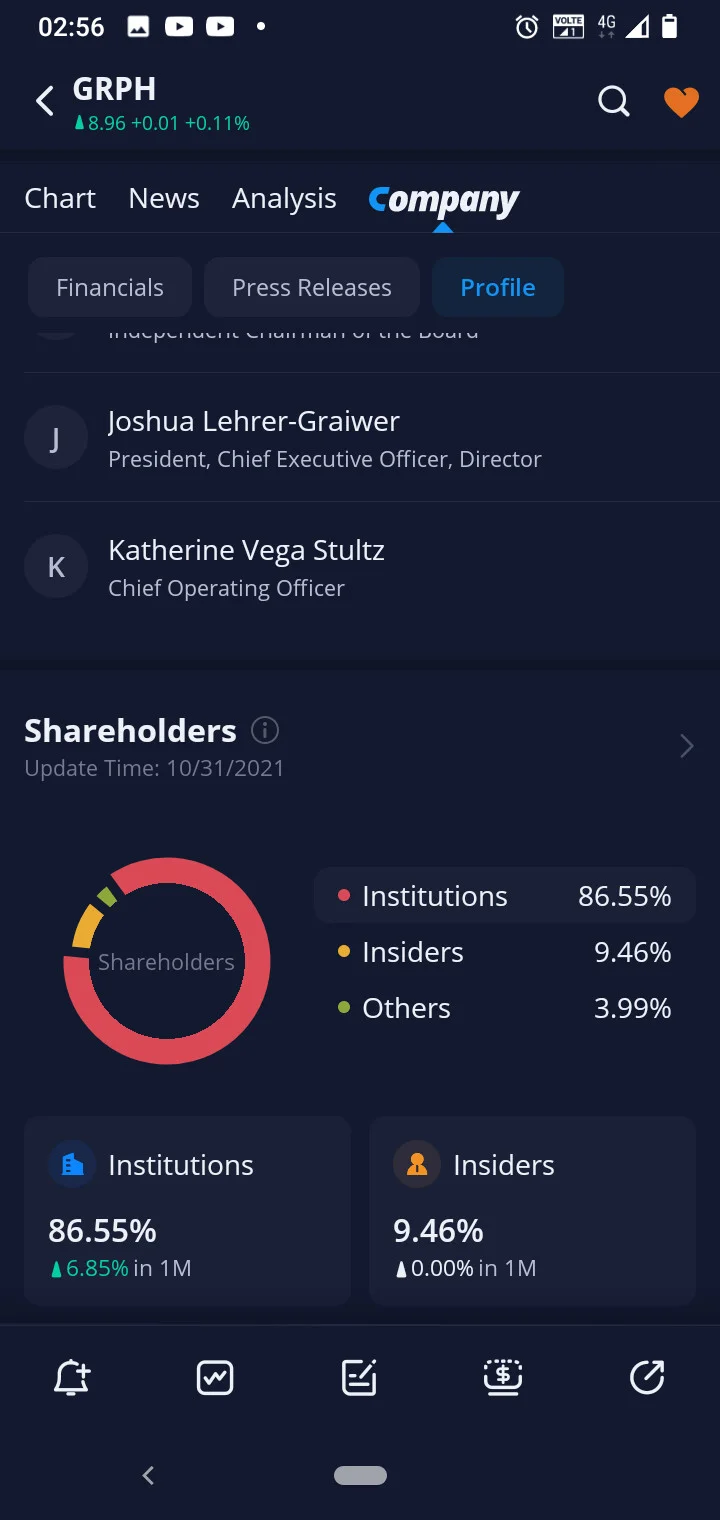
Task: Tap the back arrow beside GRPH
Action: point(45,101)
